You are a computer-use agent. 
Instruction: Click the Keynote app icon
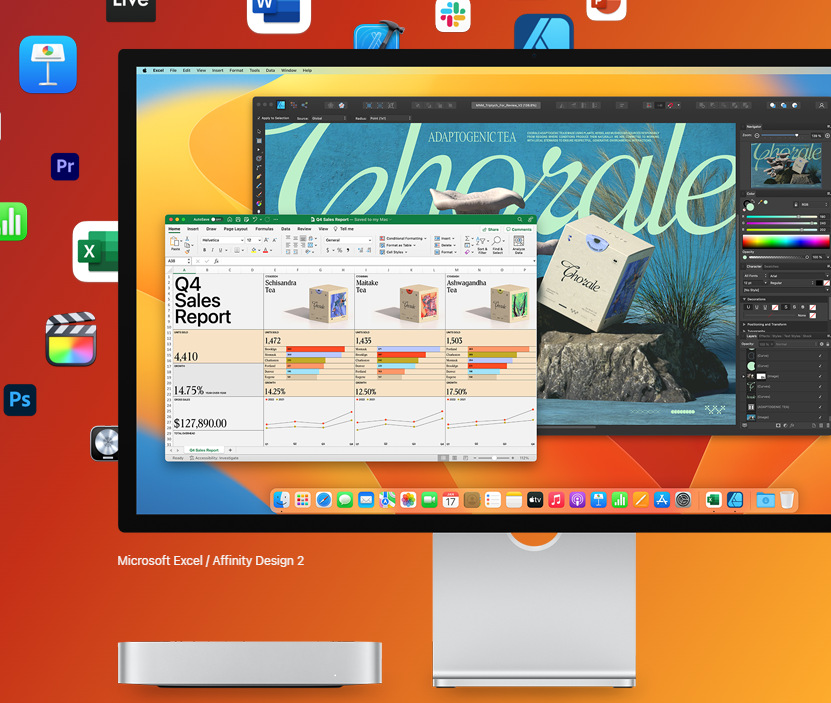tap(48, 64)
